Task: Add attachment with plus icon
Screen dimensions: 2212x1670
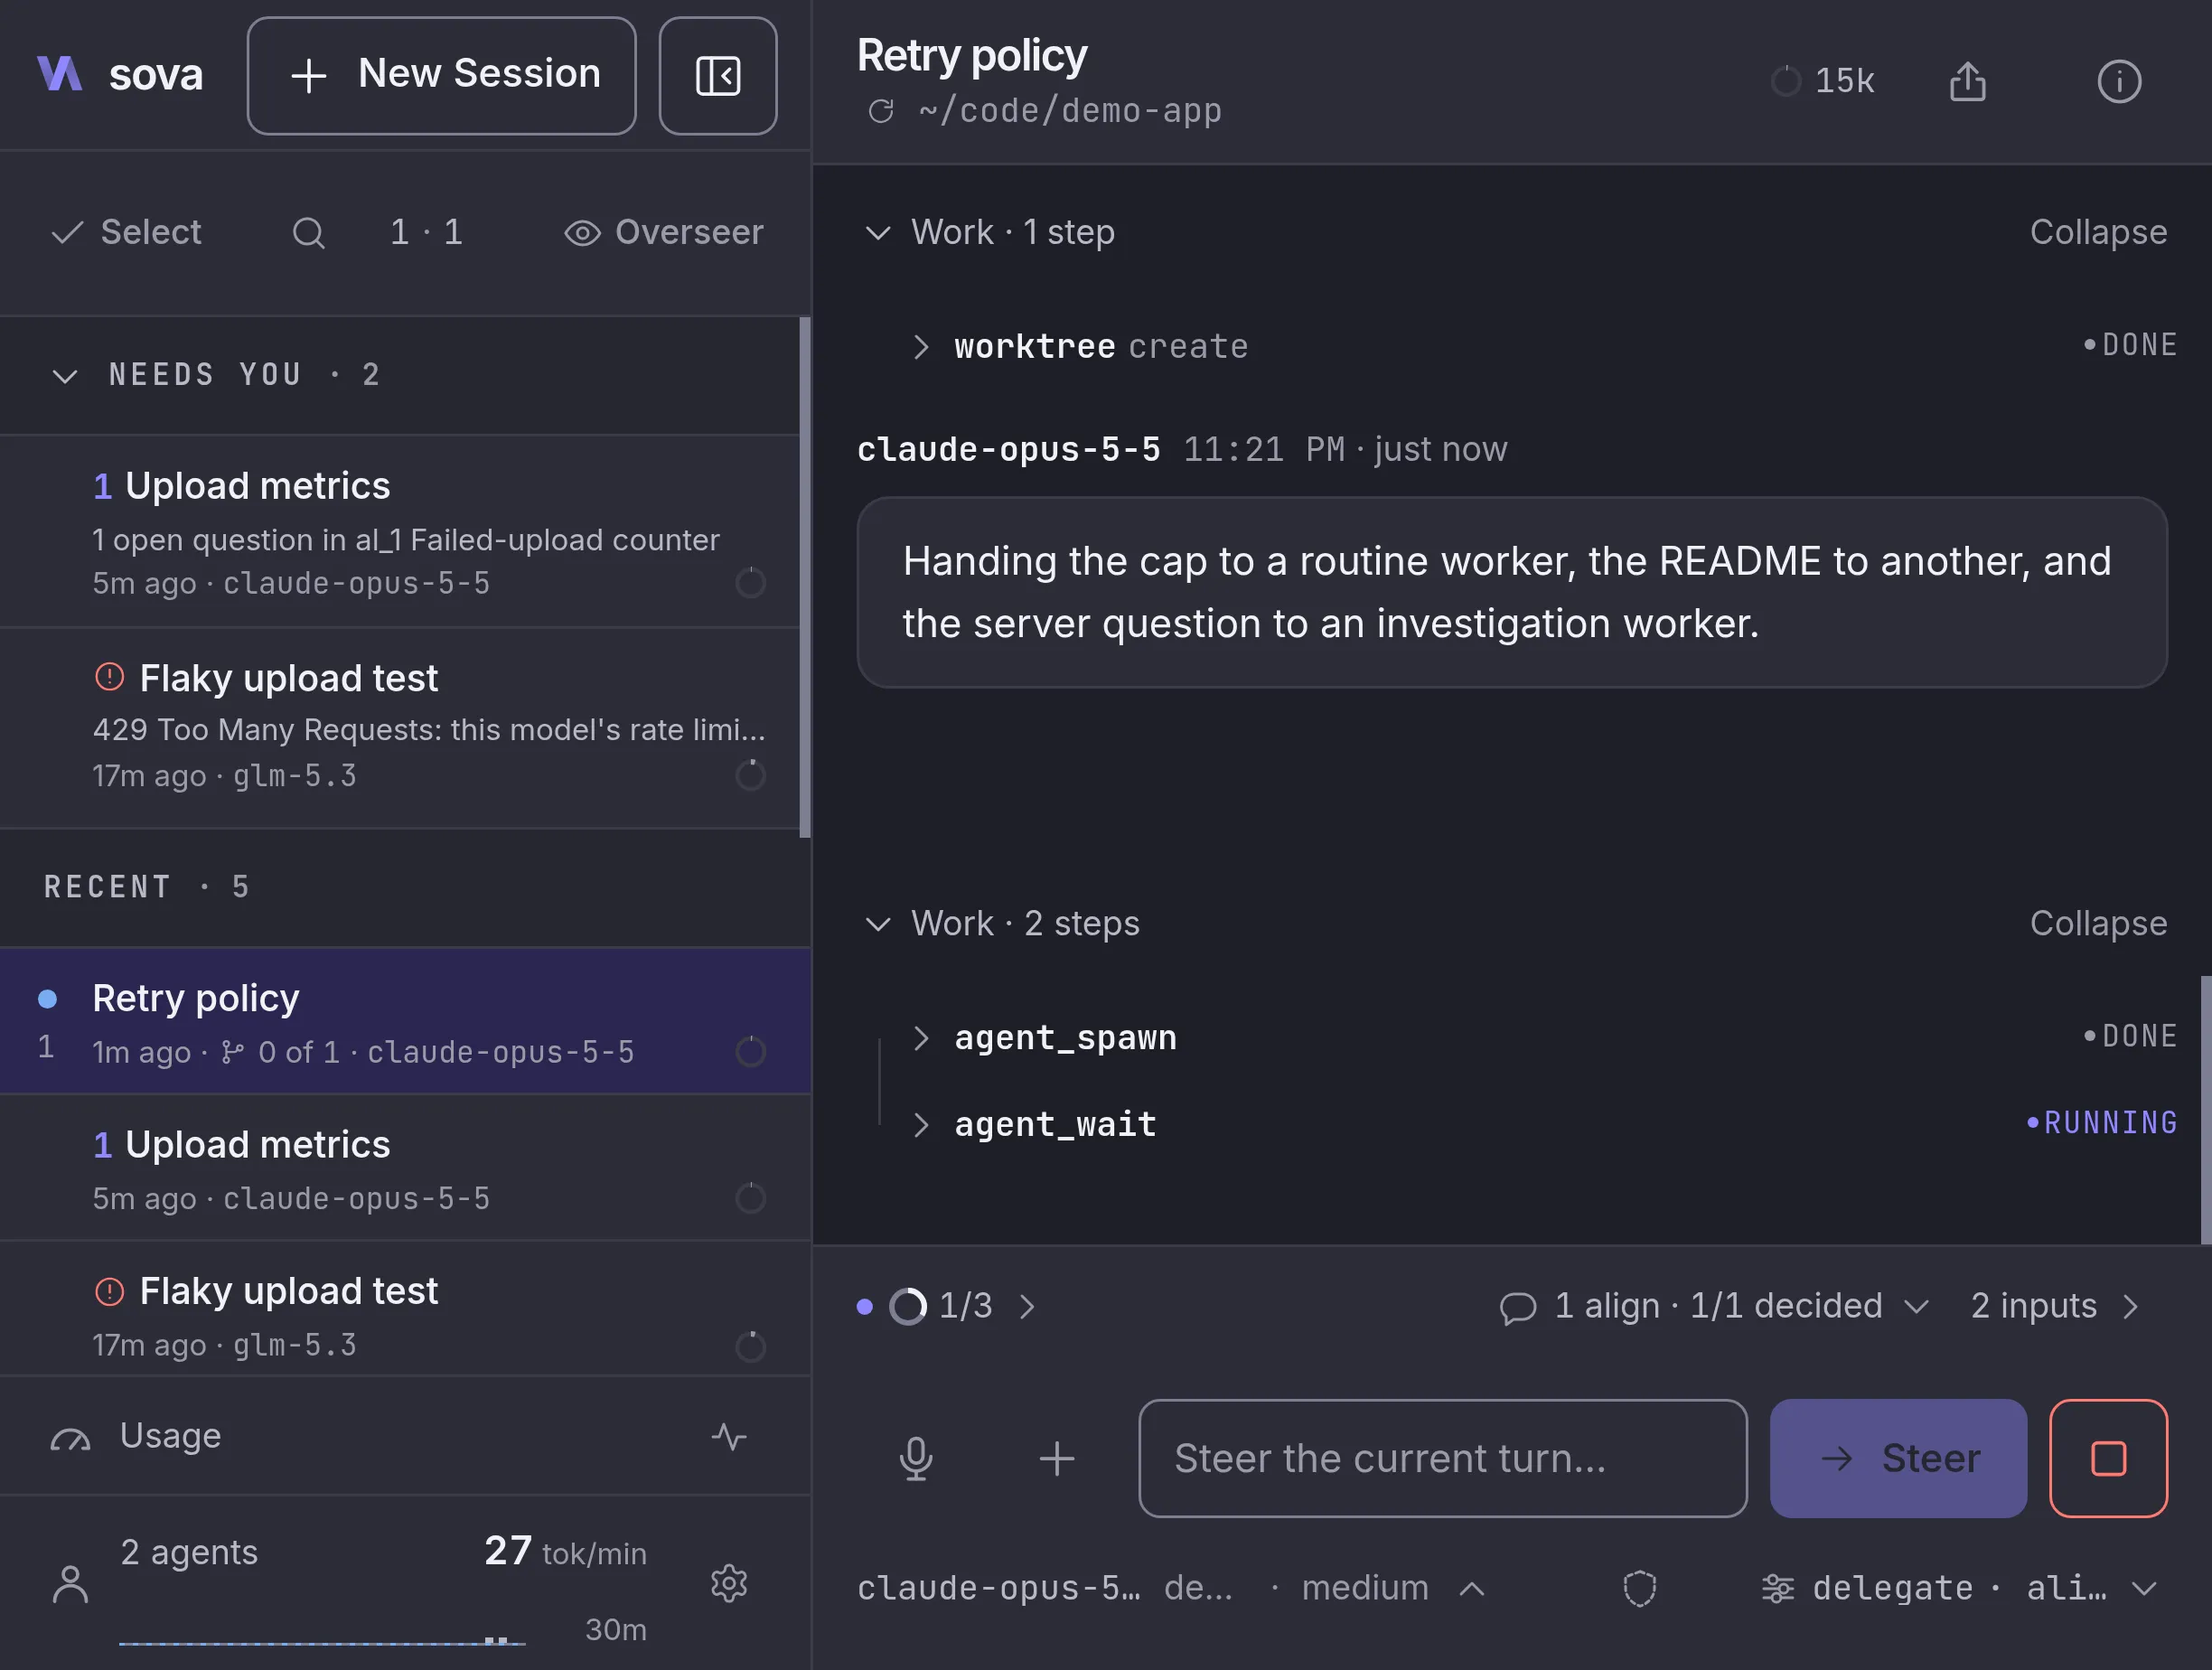Action: (x=1056, y=1458)
